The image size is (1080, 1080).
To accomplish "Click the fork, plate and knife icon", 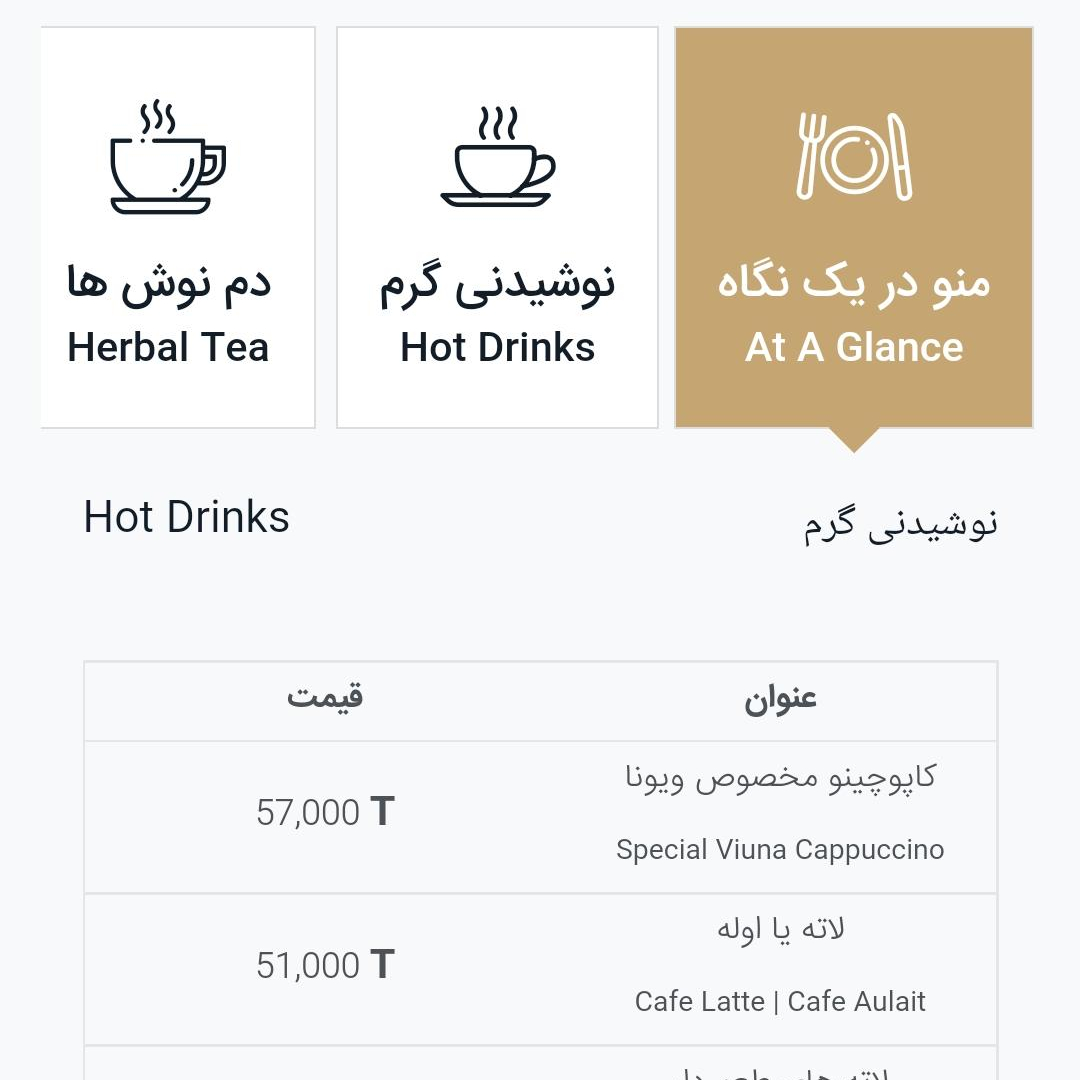I will 854,156.
